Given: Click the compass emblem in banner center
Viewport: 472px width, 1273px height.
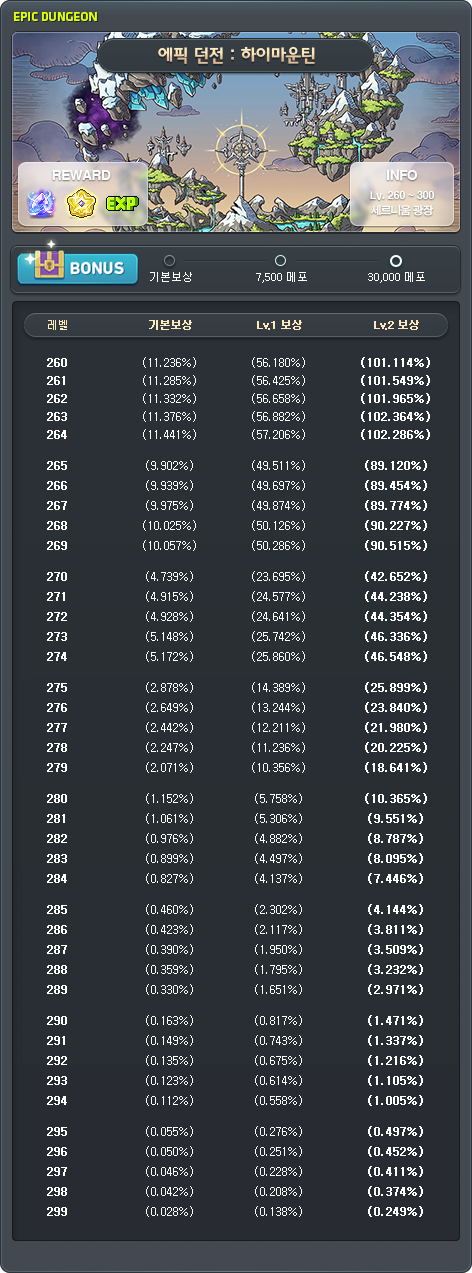Looking at the screenshot, I should 238,148.
